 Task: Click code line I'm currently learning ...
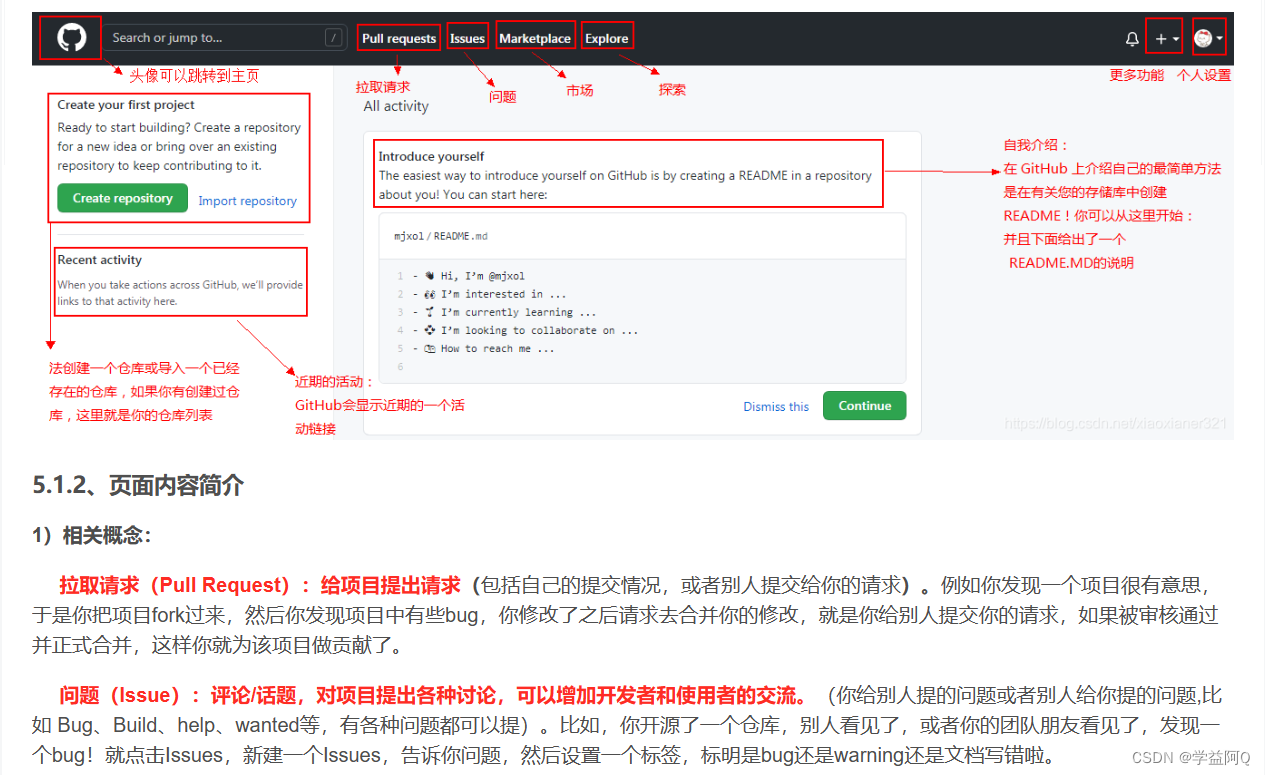point(504,312)
